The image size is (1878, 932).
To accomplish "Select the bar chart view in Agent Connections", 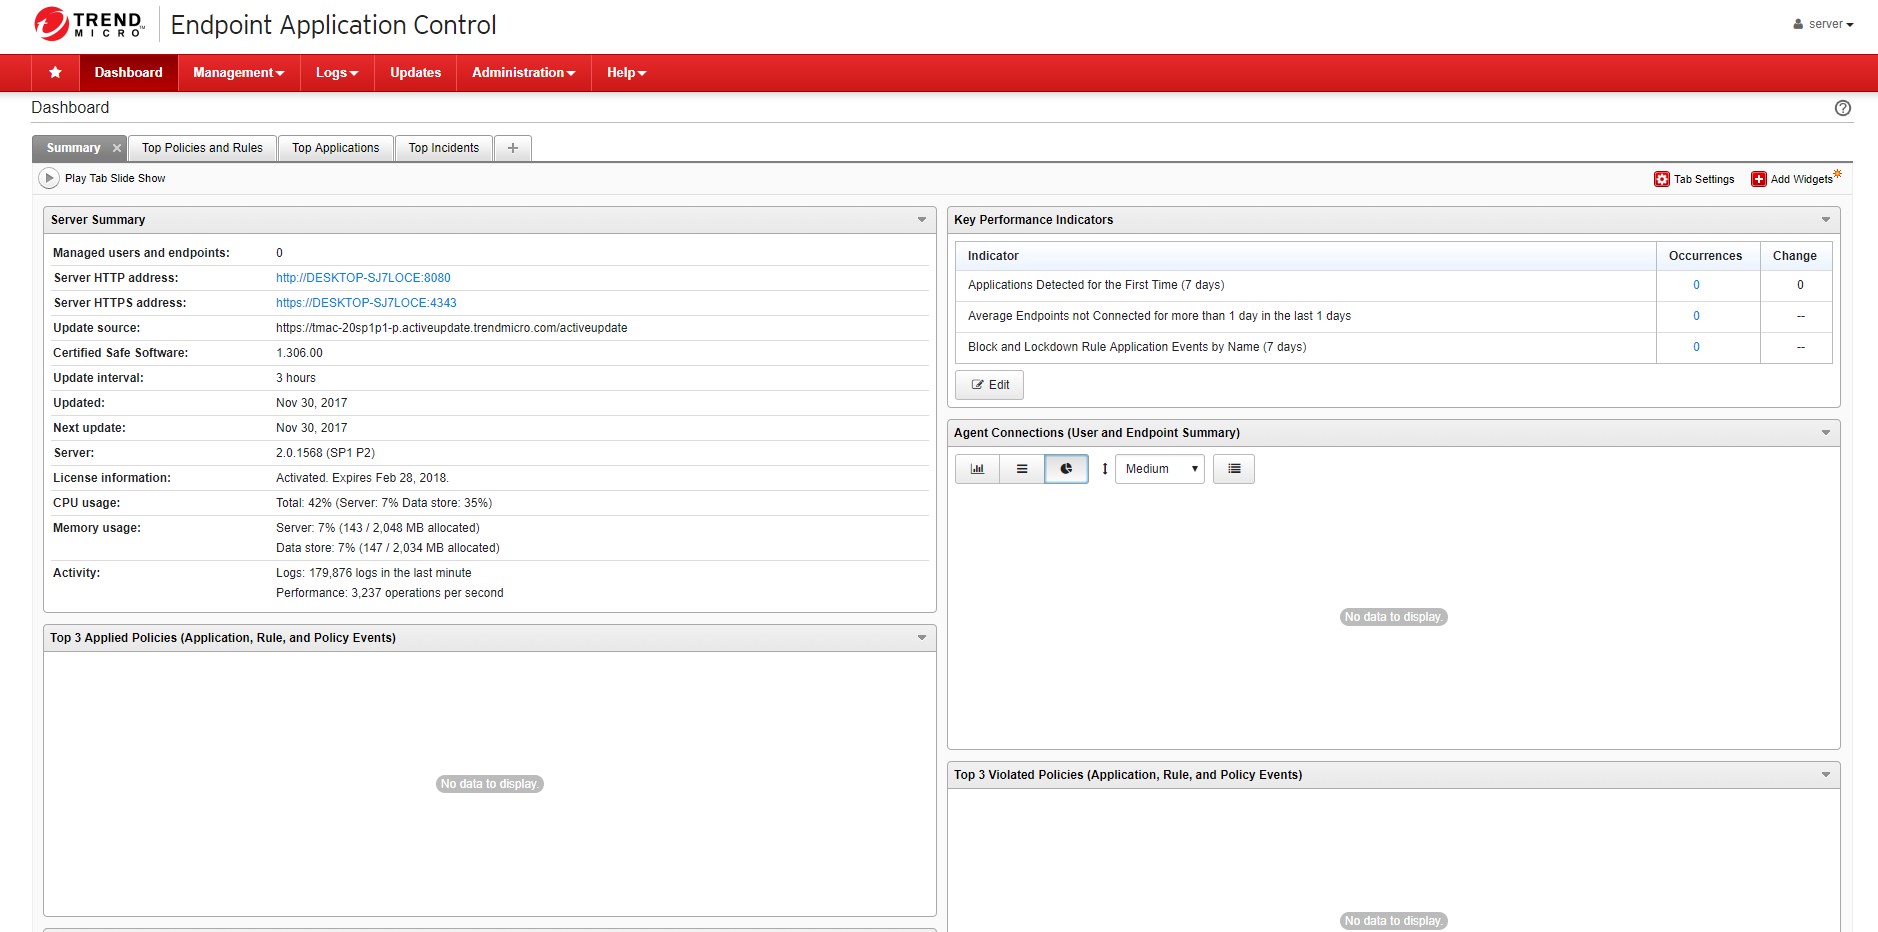I will pos(977,468).
